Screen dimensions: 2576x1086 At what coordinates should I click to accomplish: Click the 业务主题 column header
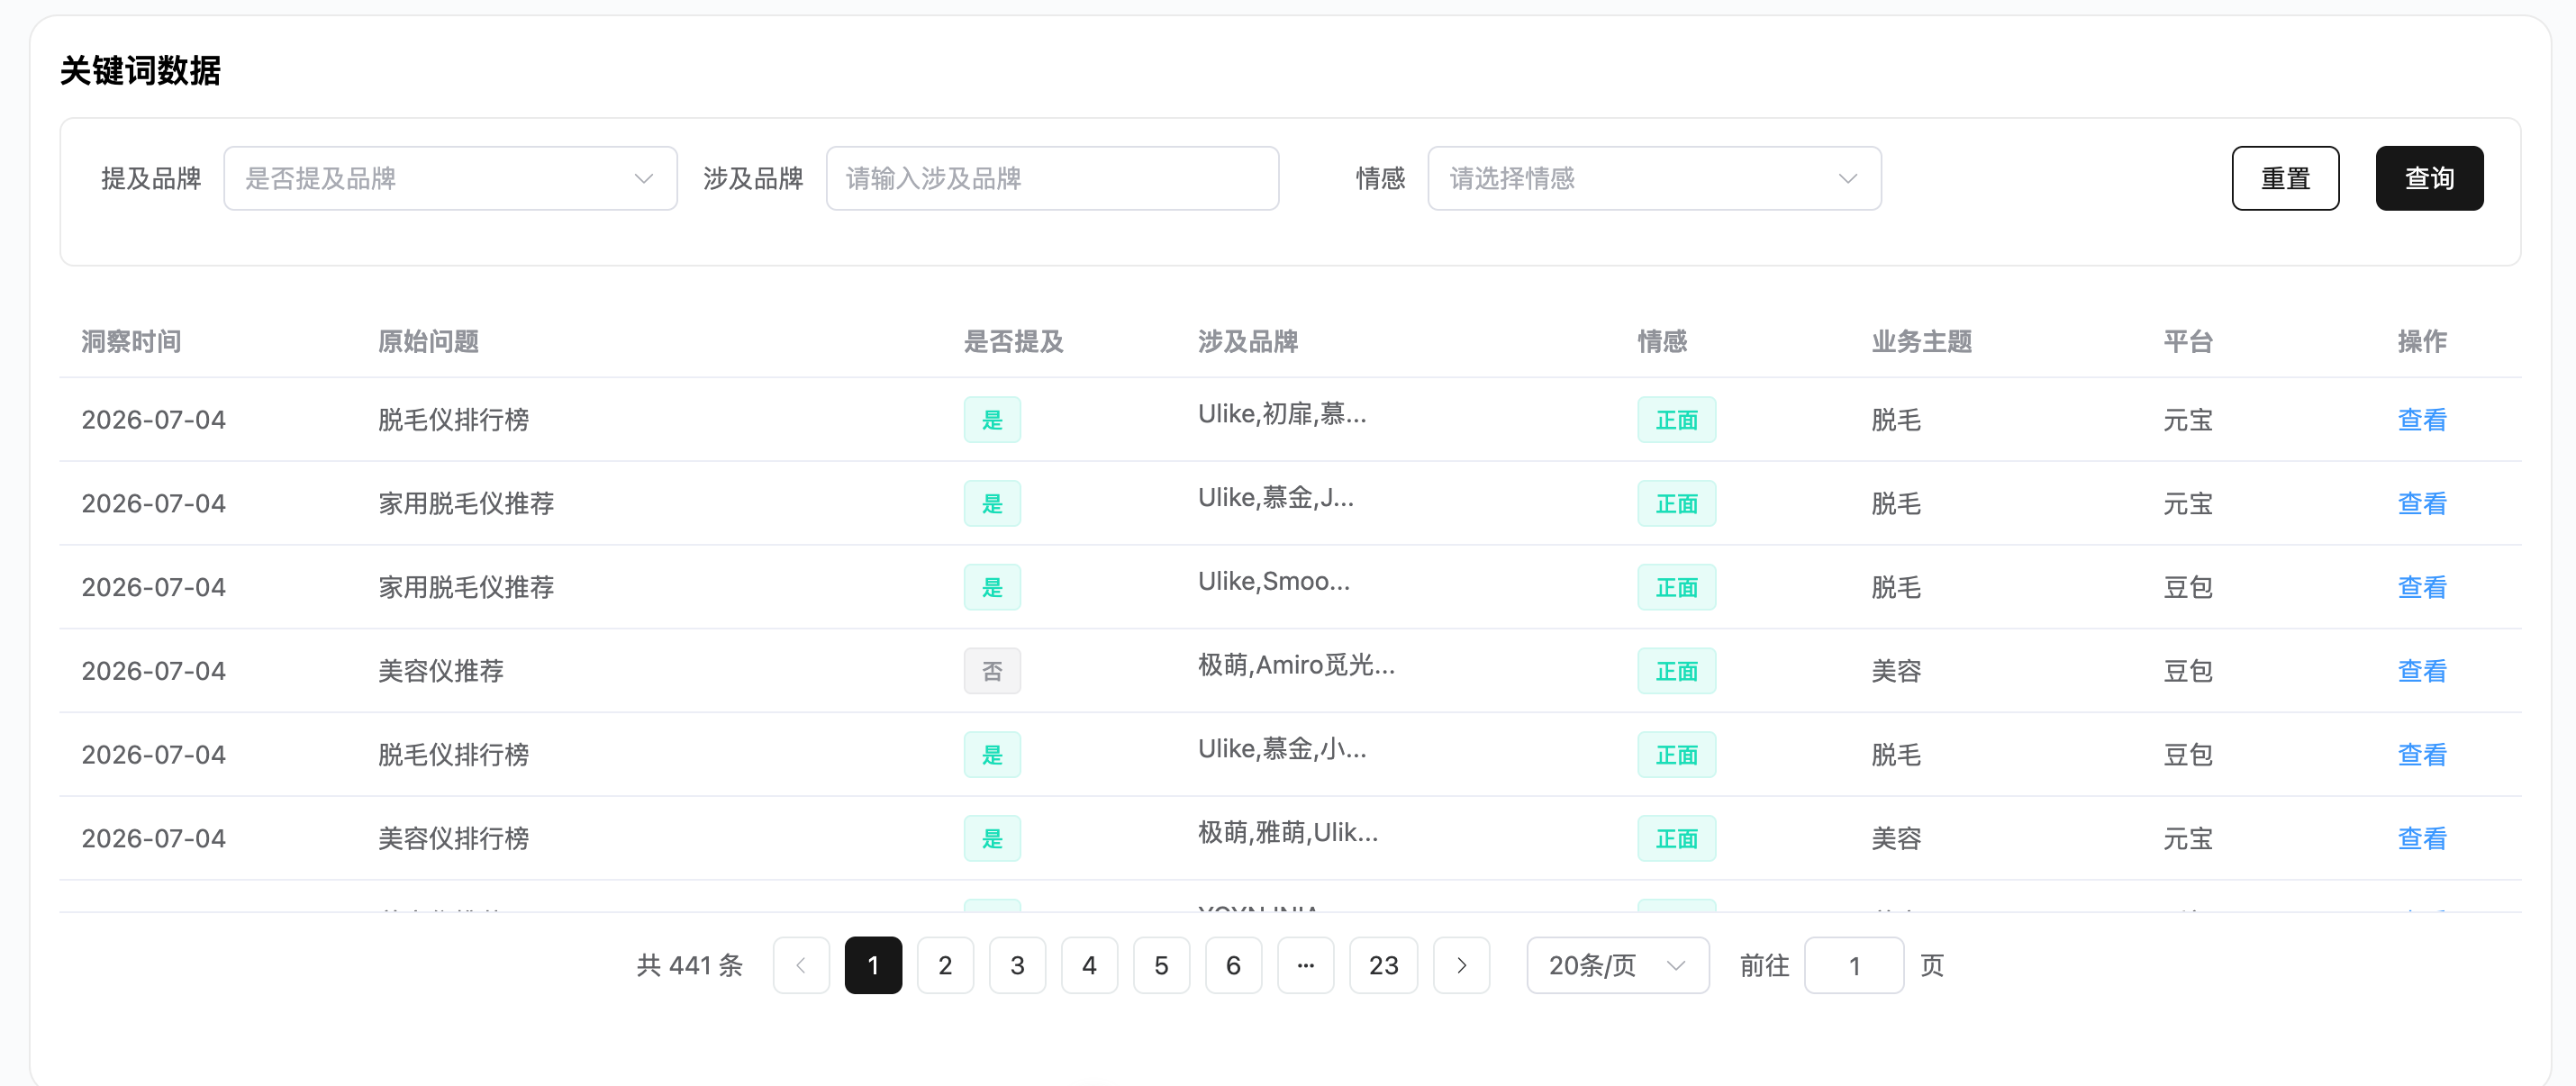1921,342
